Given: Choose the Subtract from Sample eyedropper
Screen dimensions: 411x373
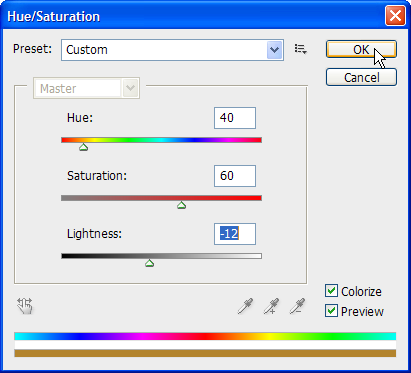Looking at the screenshot, I should pyautogui.click(x=297, y=306).
